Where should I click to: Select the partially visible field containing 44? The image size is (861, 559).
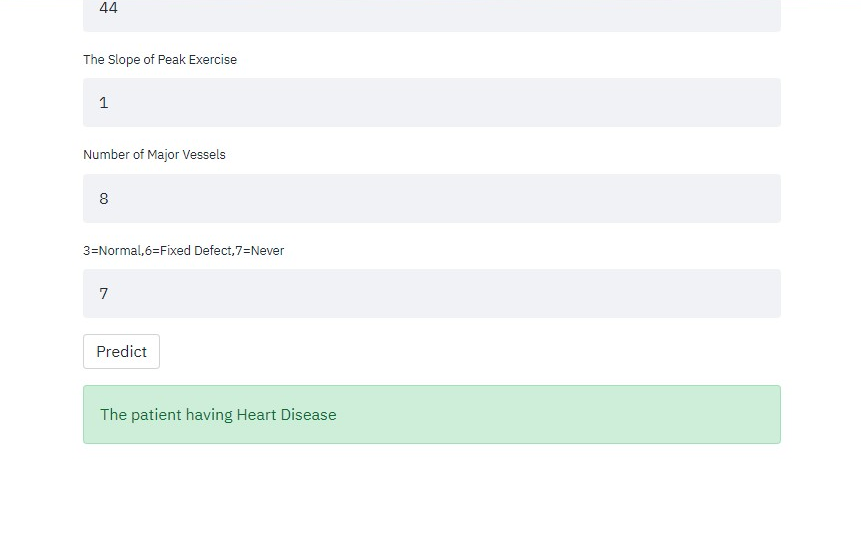click(431, 12)
